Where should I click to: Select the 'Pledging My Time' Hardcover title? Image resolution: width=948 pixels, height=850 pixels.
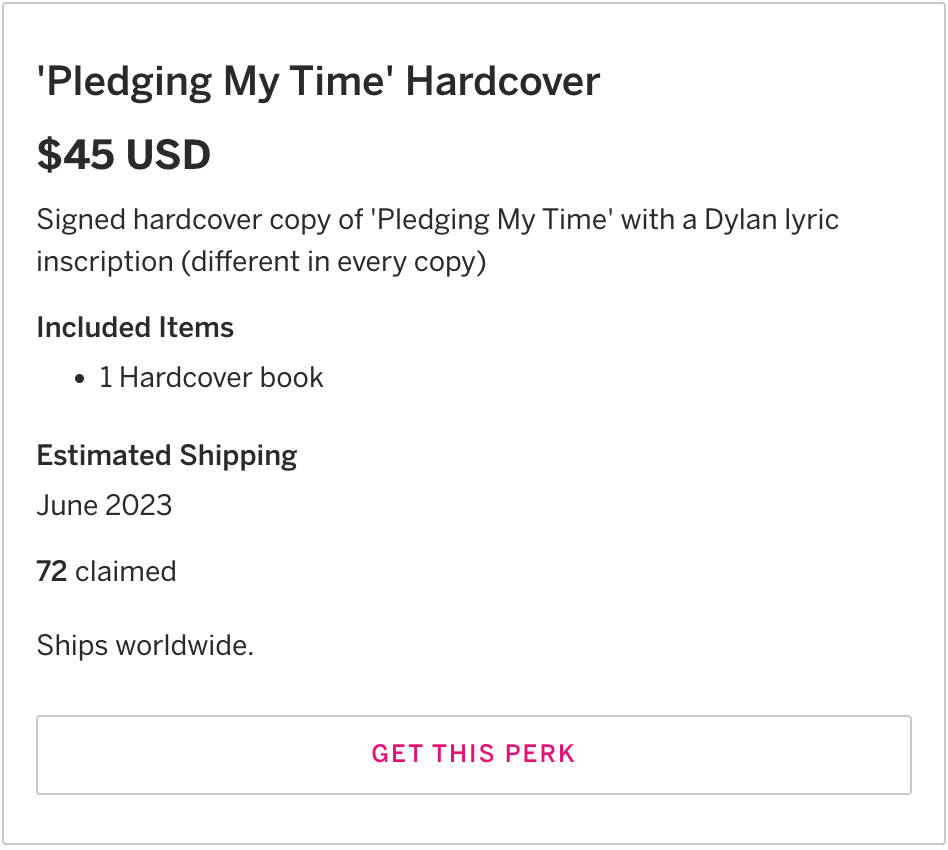[318, 82]
